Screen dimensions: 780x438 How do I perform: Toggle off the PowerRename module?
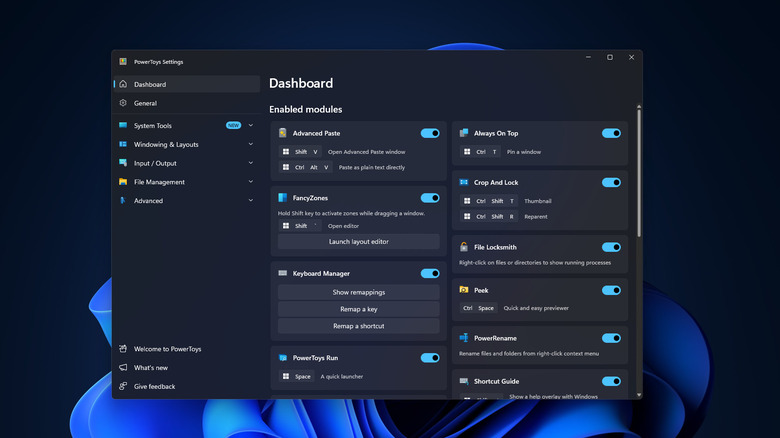coord(611,338)
